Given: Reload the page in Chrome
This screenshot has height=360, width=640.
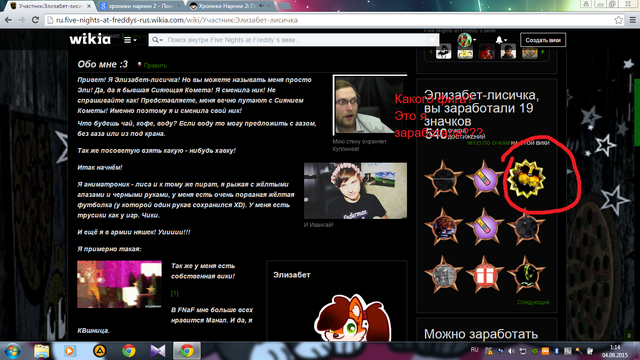Looking at the screenshot, I should 36,20.
